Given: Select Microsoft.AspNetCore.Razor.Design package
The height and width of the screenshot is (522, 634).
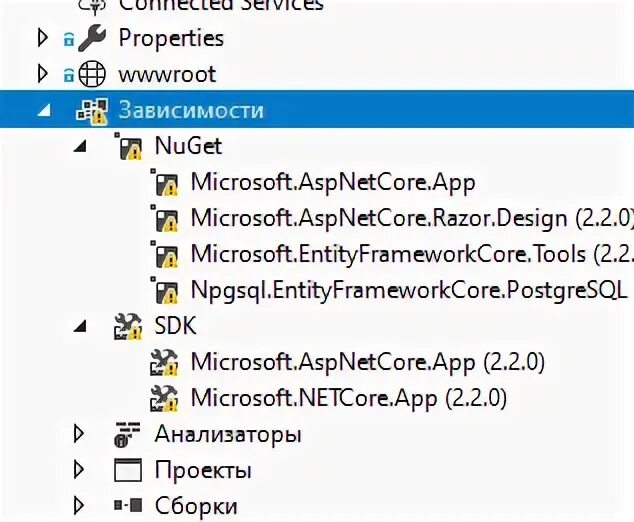Looking at the screenshot, I should click(412, 218).
